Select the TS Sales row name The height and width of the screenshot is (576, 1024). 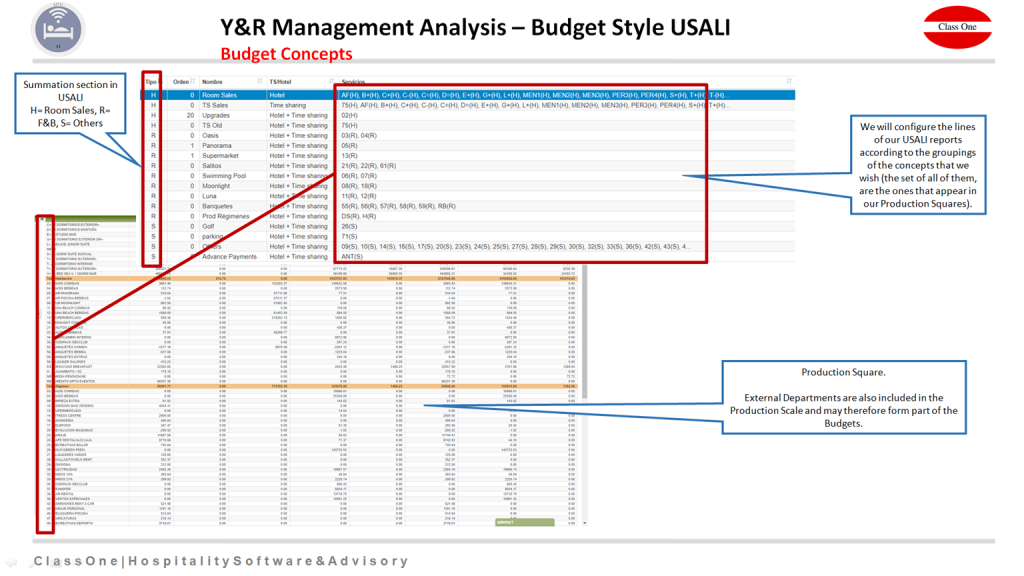click(215, 105)
